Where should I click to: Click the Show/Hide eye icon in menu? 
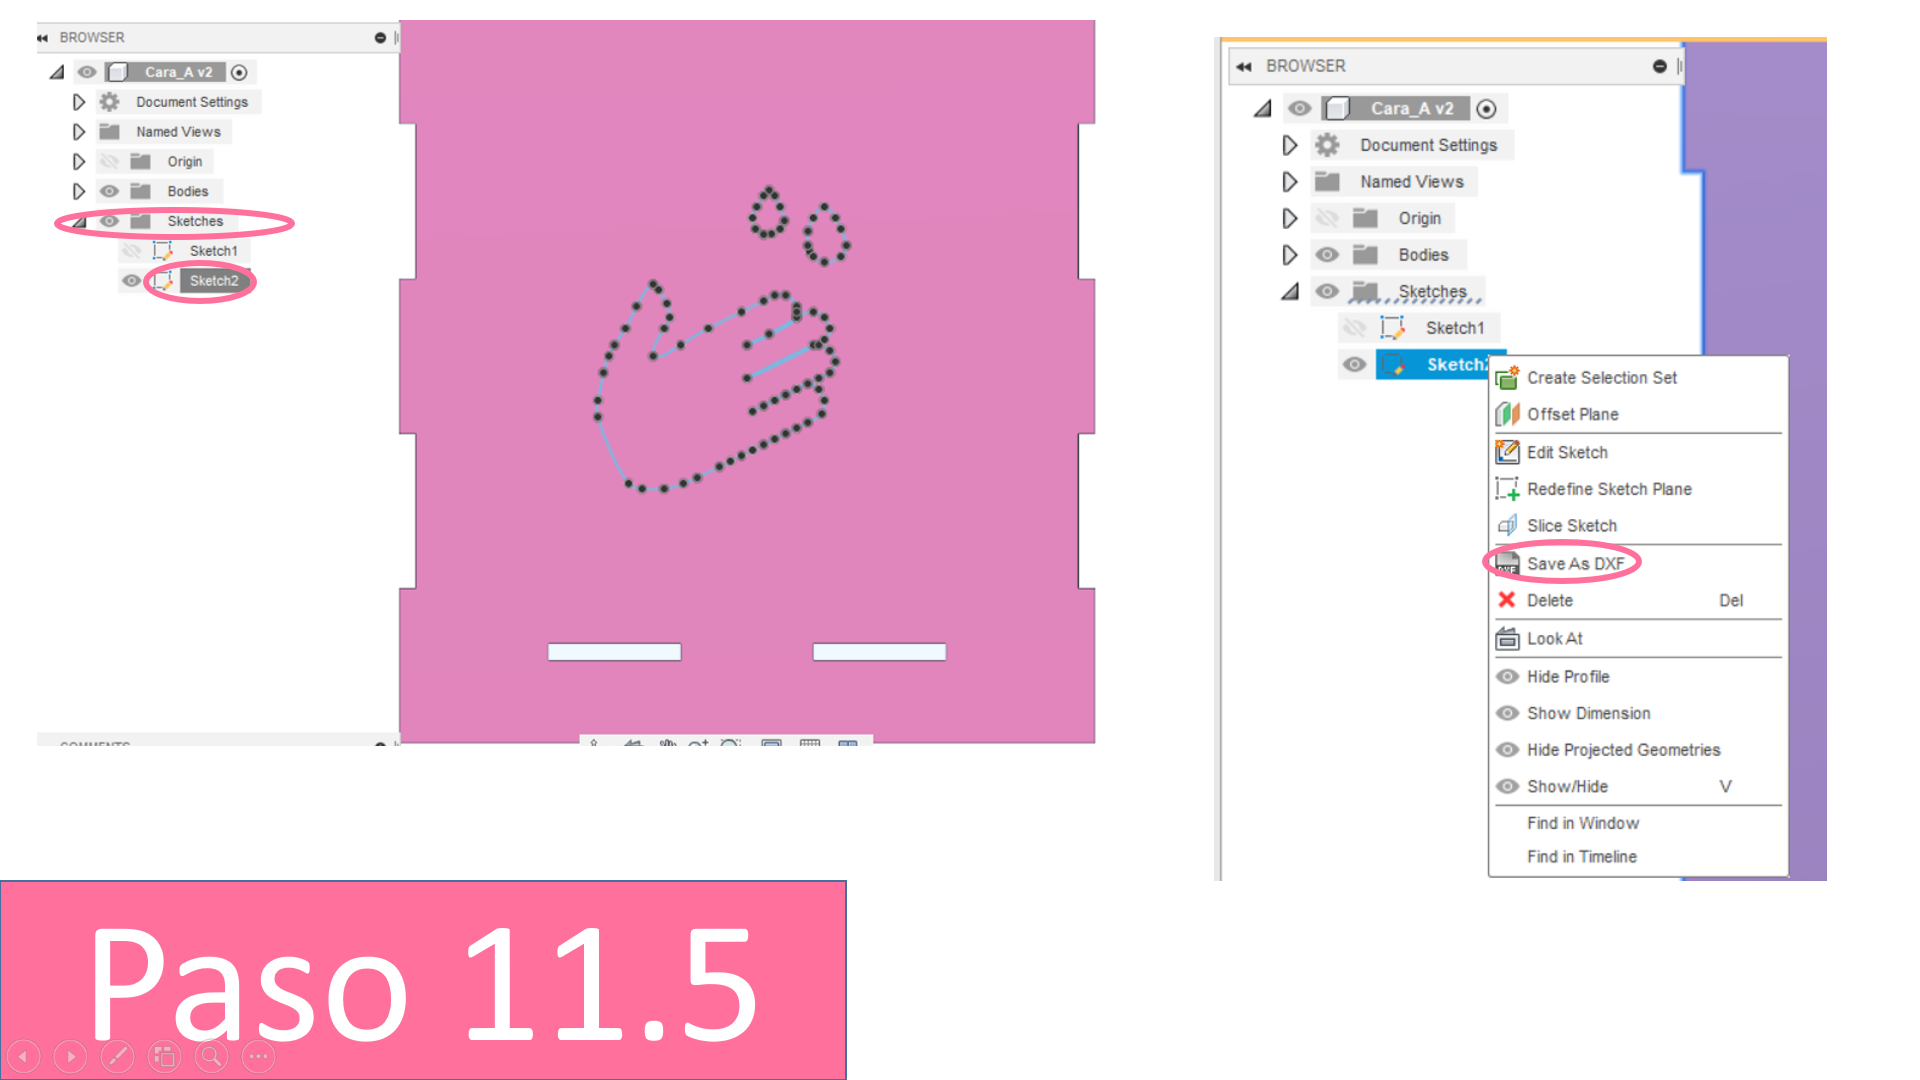(x=1507, y=786)
